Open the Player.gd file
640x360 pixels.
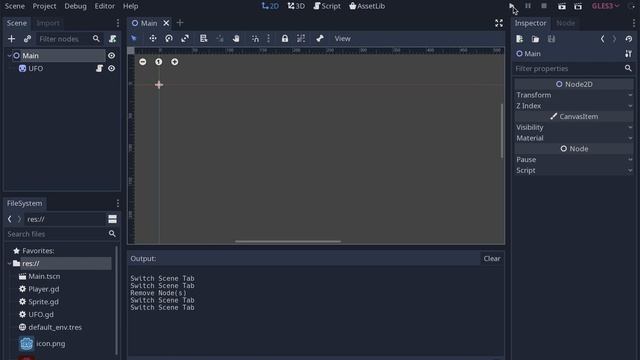pyautogui.click(x=44, y=289)
